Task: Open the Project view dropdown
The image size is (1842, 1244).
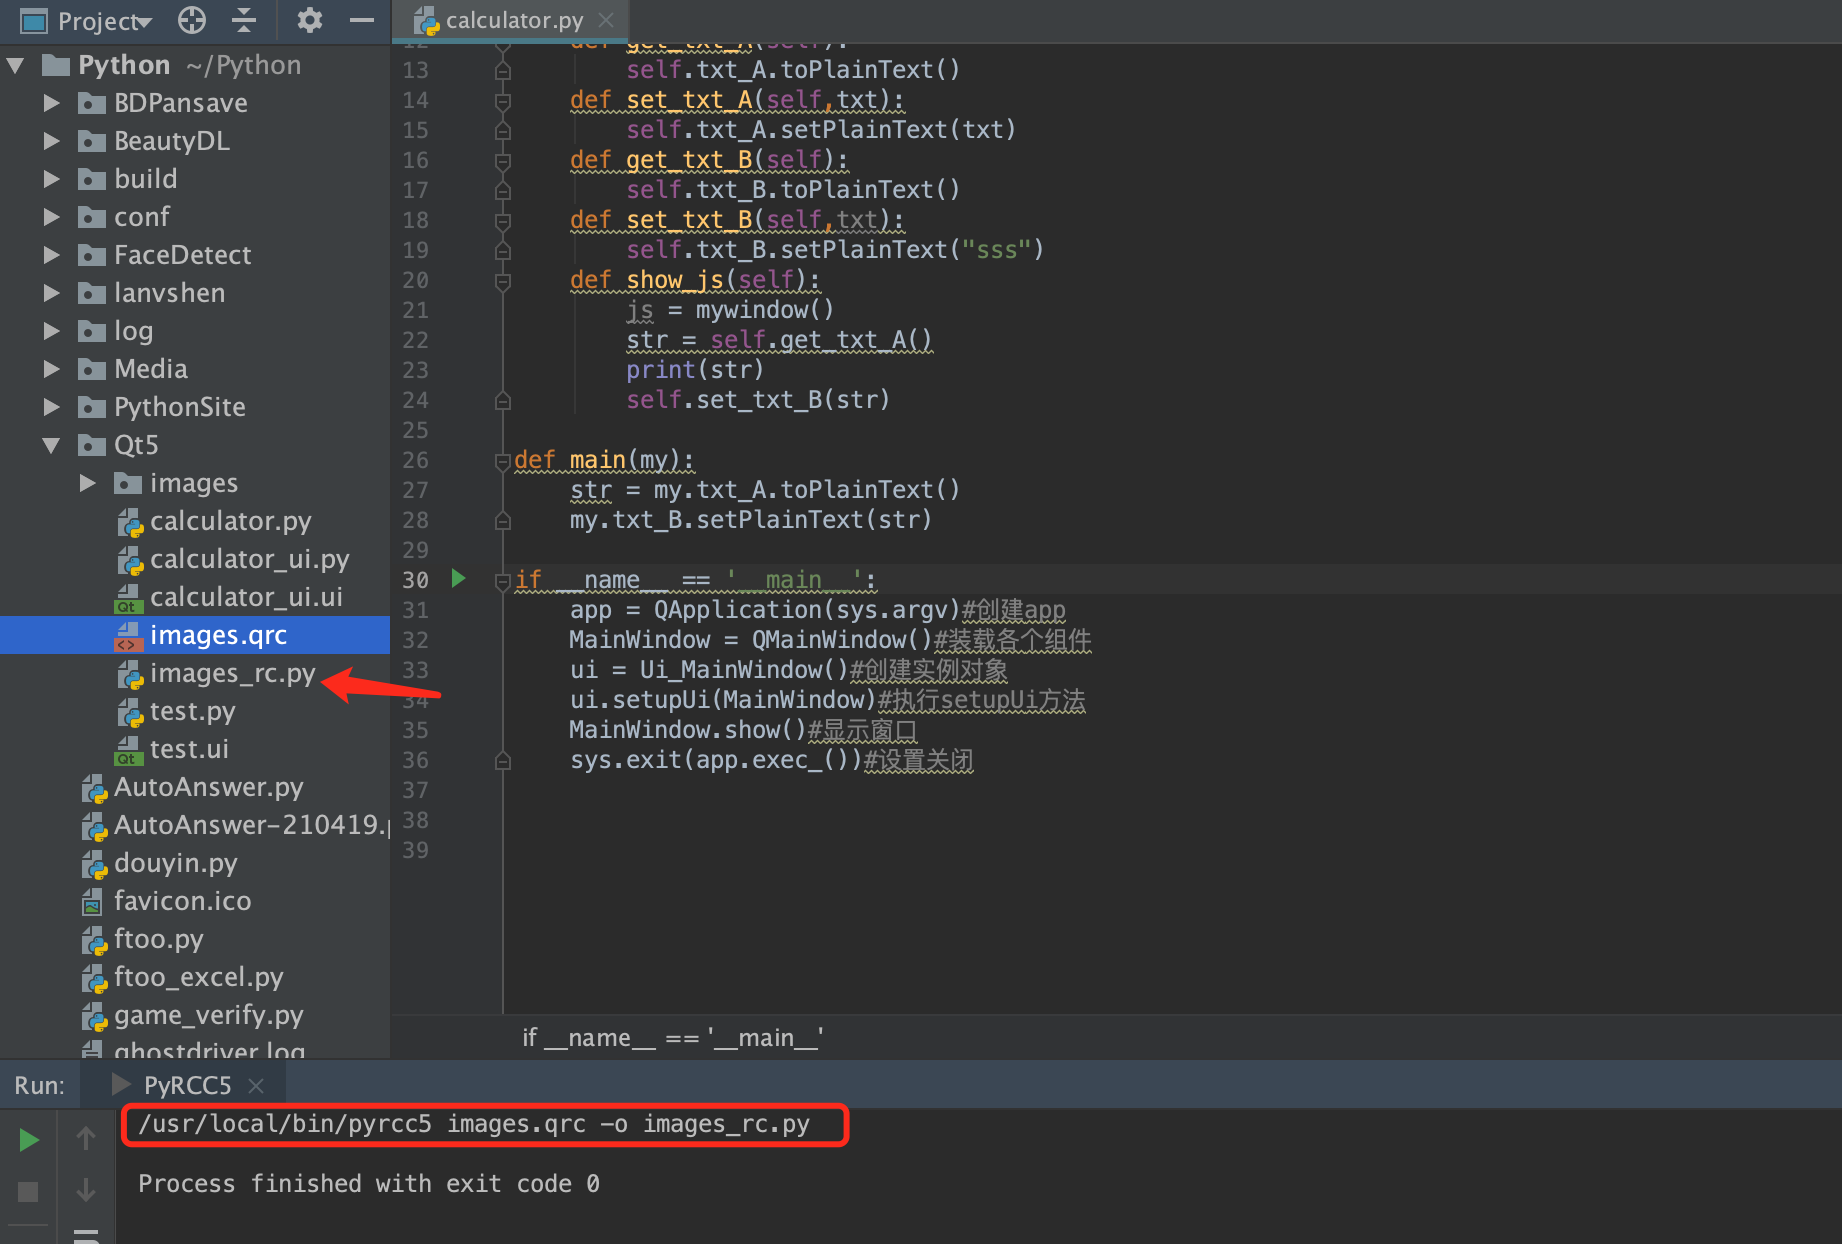Action: click(144, 20)
